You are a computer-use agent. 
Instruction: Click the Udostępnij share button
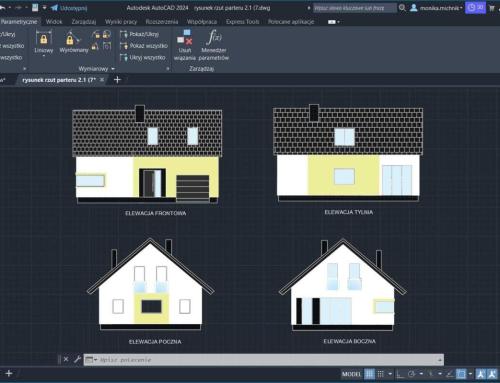coord(69,8)
